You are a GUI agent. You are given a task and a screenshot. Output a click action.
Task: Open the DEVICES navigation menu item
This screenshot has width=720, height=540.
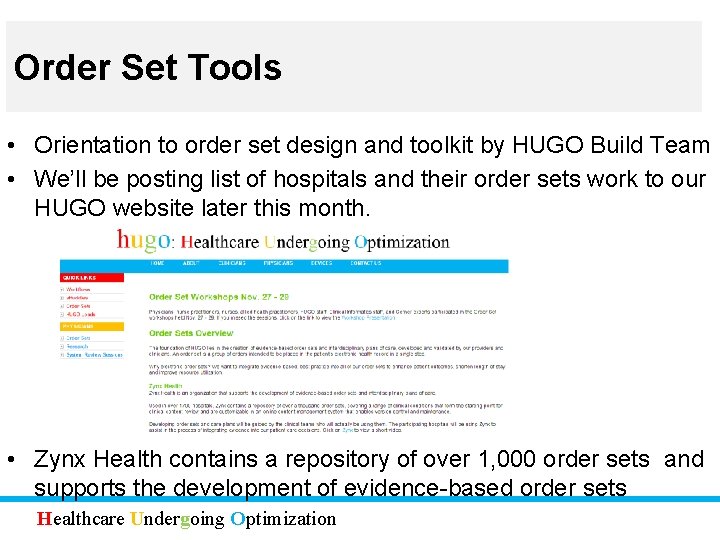pyautogui.click(x=321, y=263)
